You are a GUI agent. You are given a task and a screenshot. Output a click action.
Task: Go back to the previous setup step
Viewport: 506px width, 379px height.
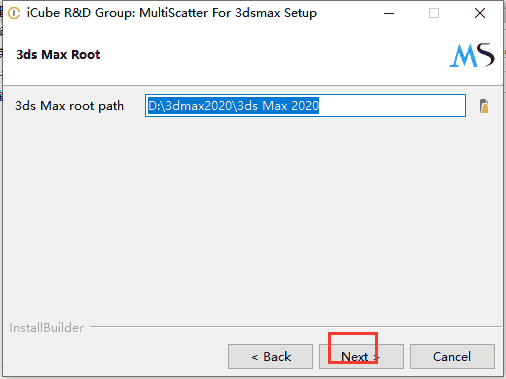tap(270, 357)
